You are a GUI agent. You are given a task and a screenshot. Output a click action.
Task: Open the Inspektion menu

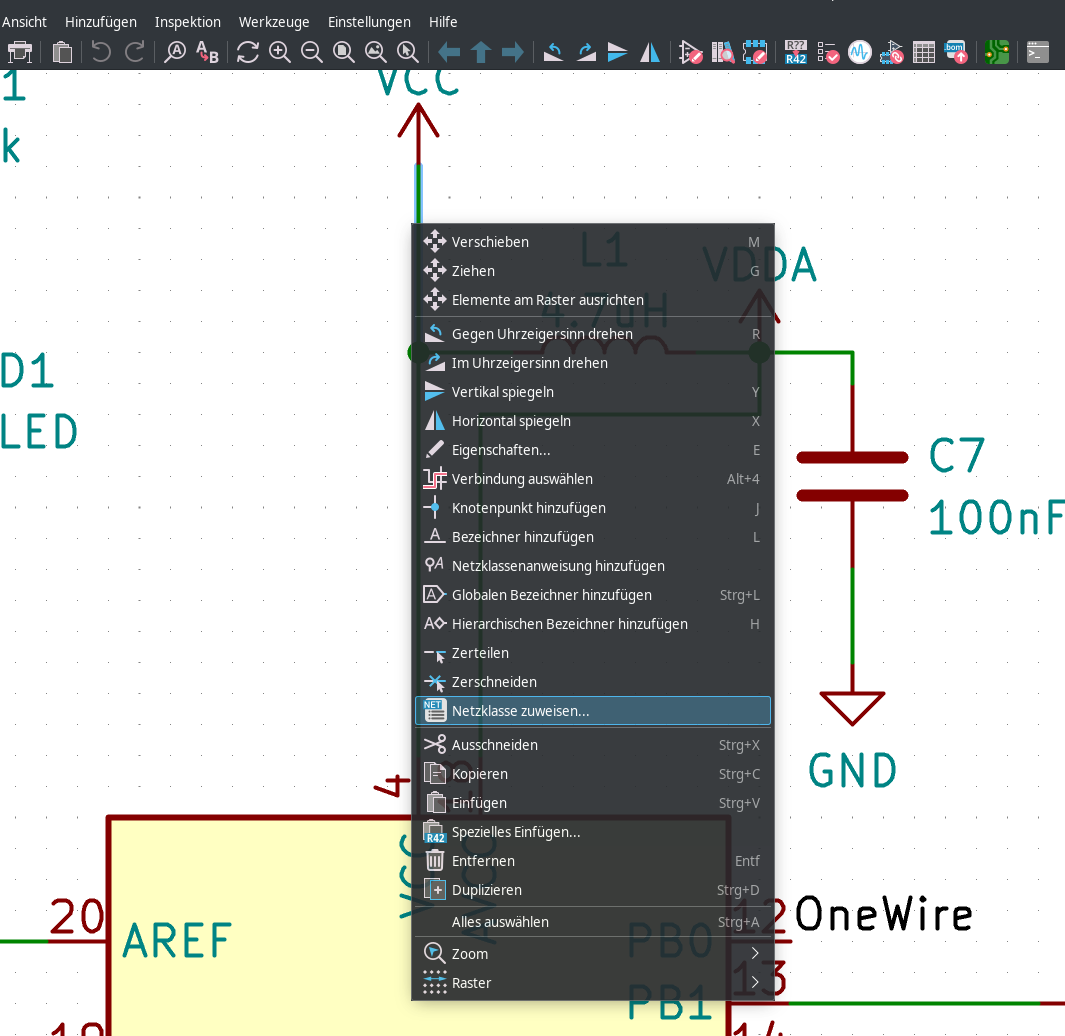click(x=187, y=22)
